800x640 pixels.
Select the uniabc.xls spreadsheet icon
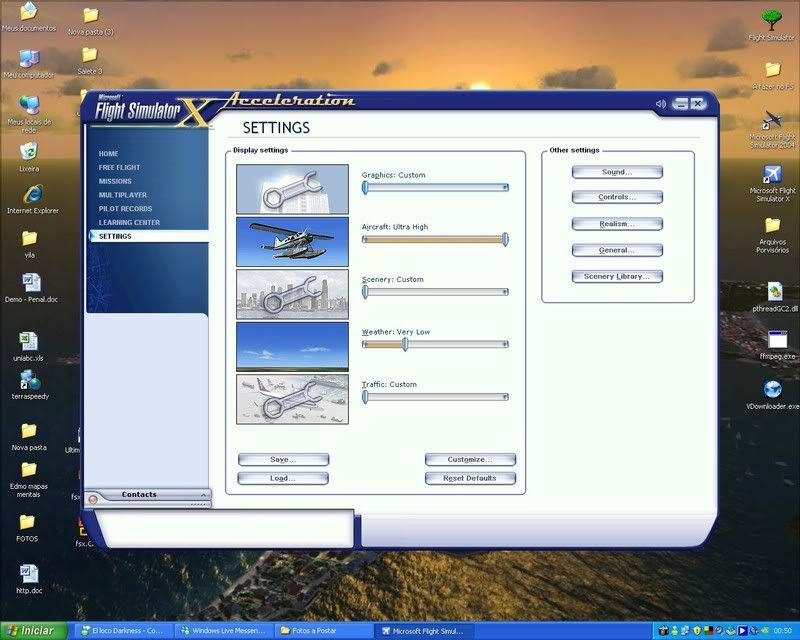(29, 341)
